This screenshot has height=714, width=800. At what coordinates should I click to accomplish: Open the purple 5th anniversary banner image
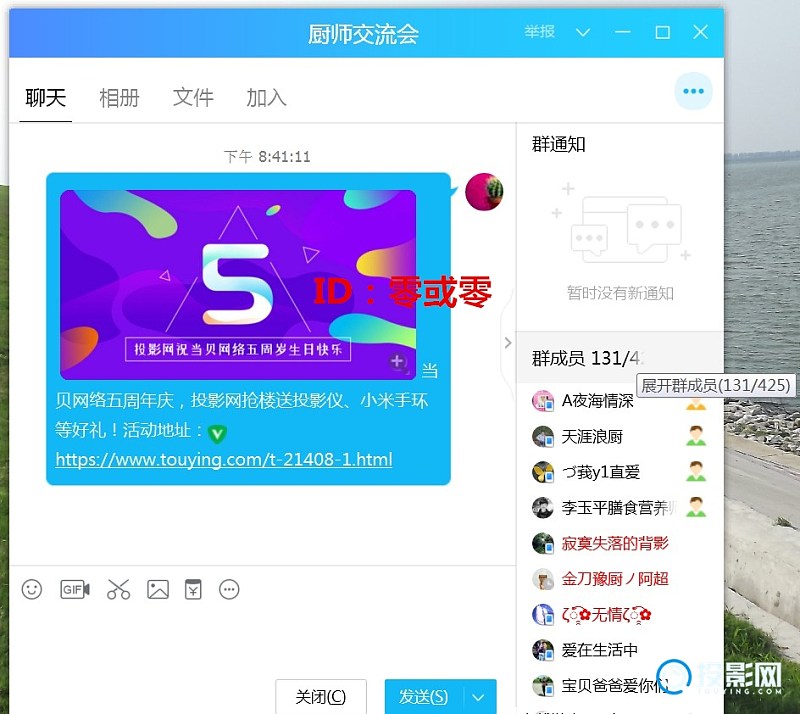[238, 285]
